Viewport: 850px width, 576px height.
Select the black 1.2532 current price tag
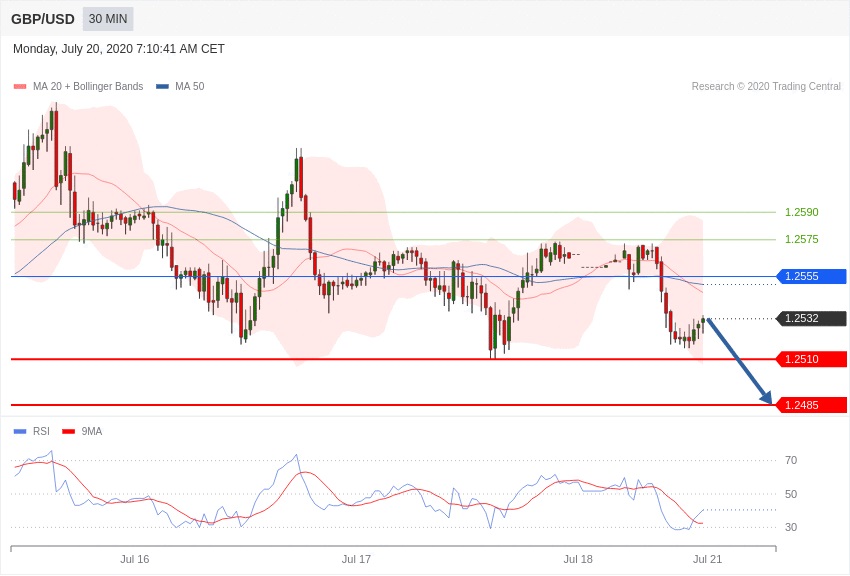(812, 319)
